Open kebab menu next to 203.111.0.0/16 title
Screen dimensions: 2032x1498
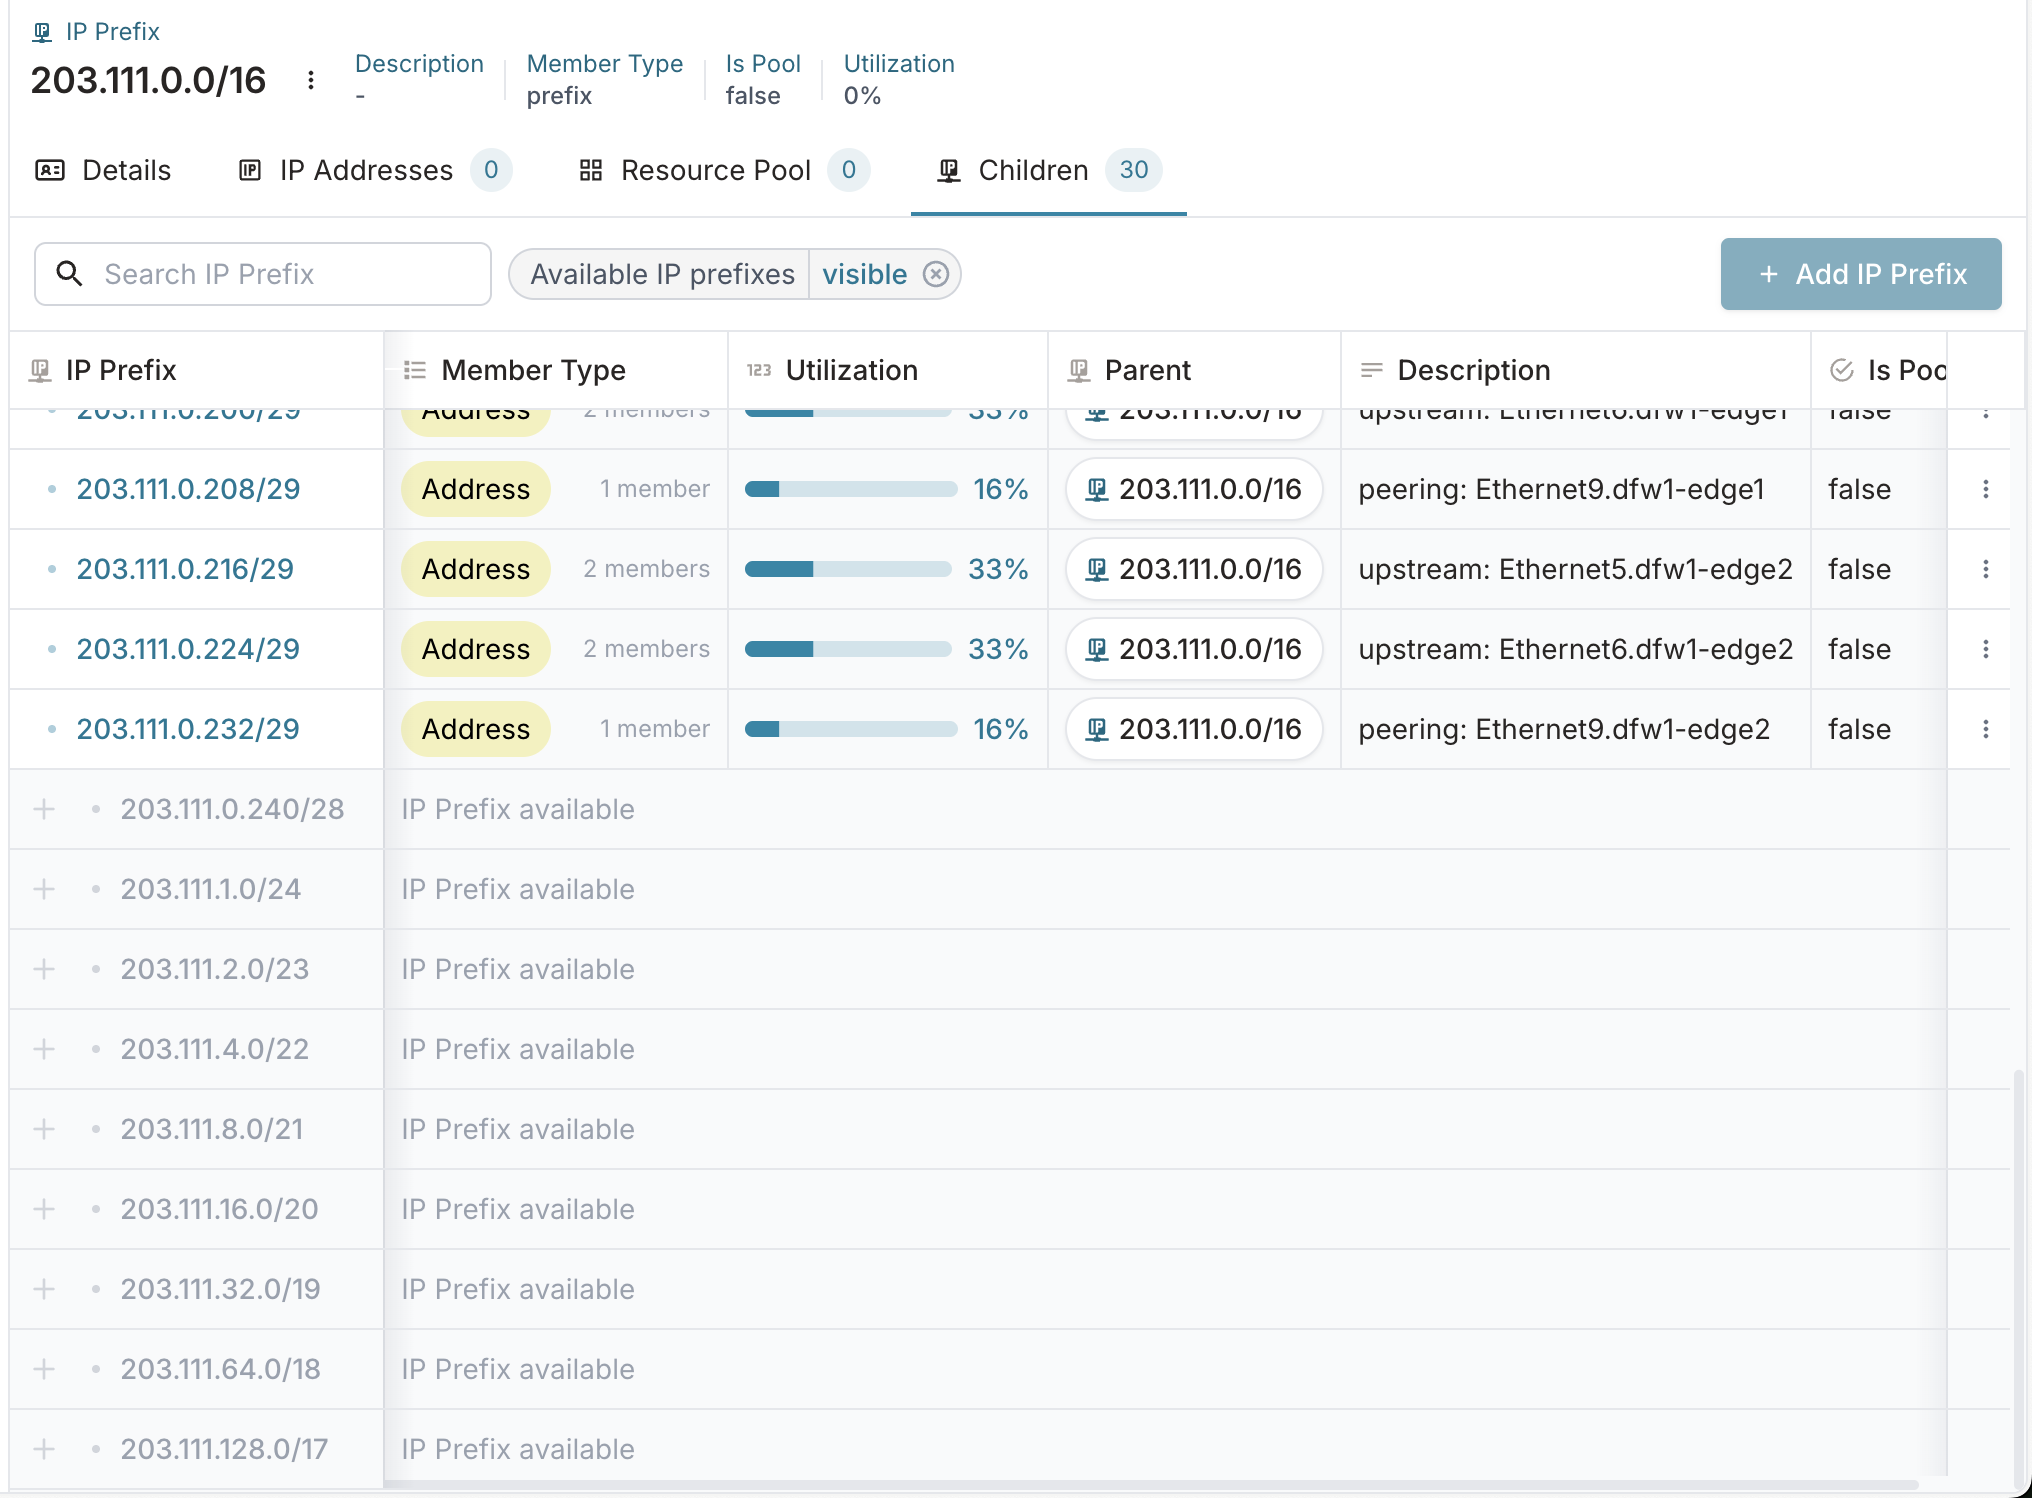(311, 80)
